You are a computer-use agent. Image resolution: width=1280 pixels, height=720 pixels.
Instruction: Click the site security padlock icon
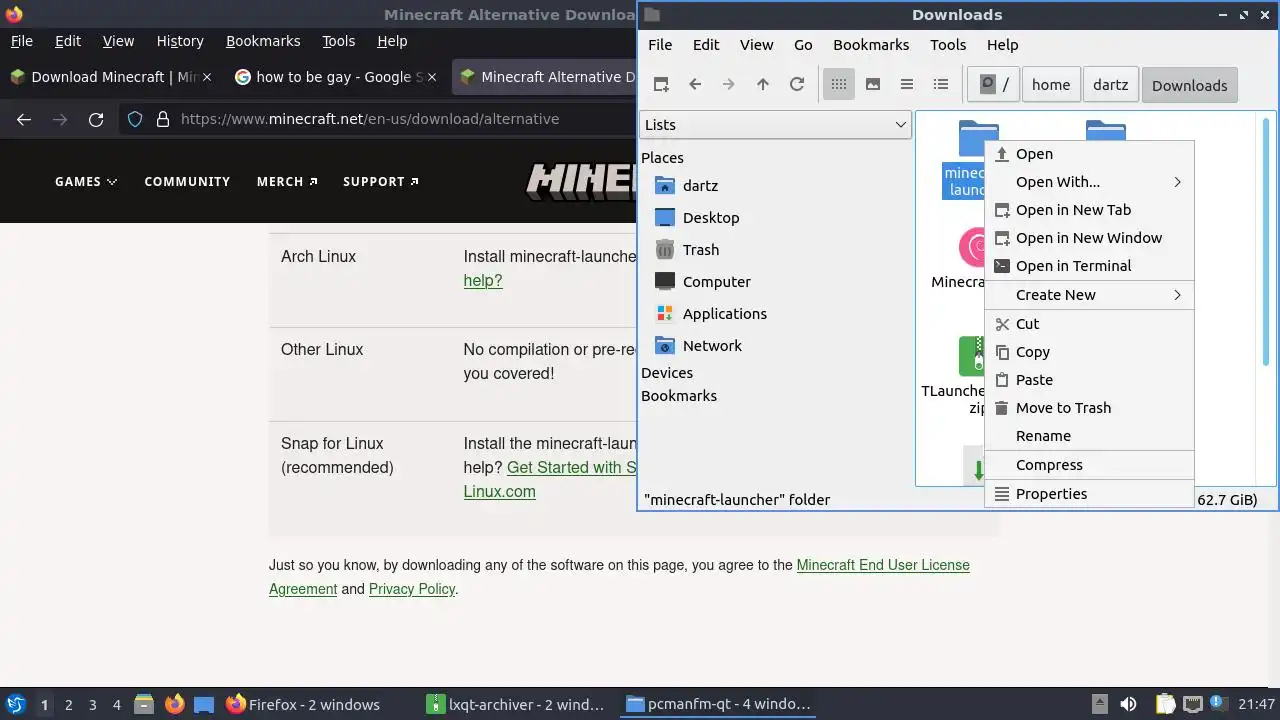(x=163, y=119)
